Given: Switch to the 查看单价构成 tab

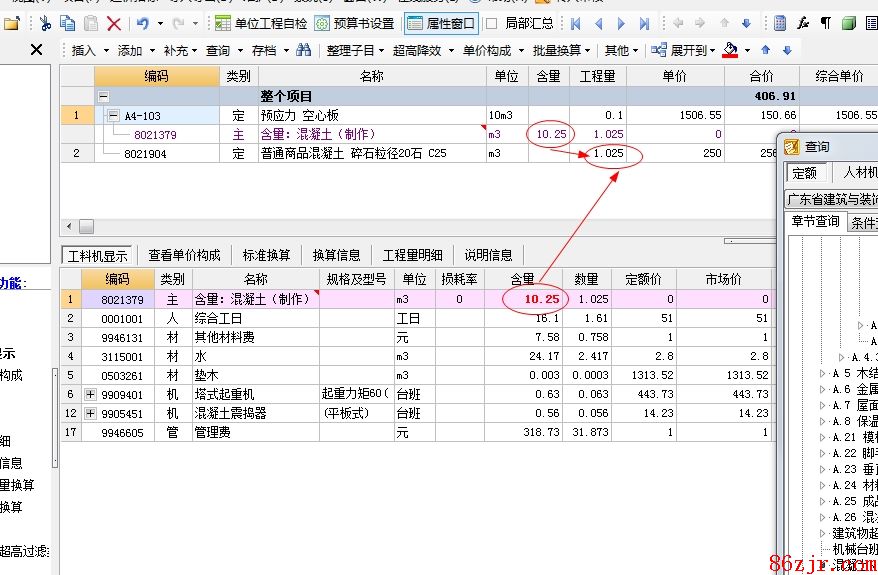Looking at the screenshot, I should pyautogui.click(x=184, y=255).
